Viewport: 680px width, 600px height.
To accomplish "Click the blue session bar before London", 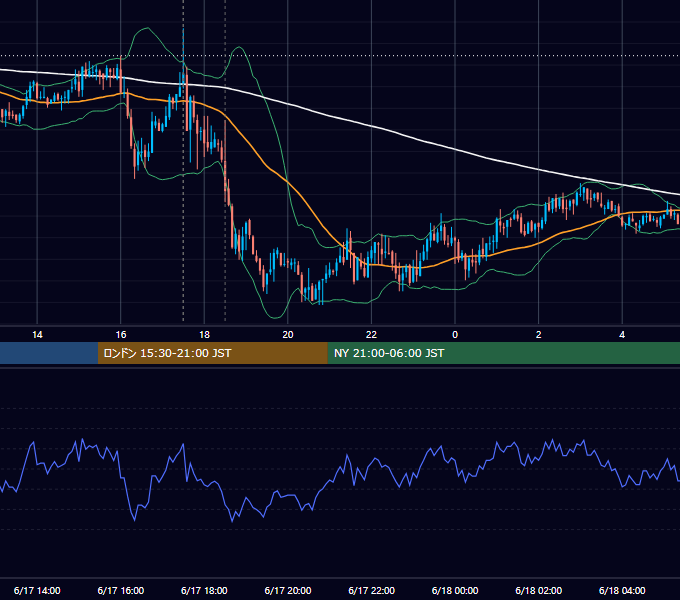I will tap(49, 353).
